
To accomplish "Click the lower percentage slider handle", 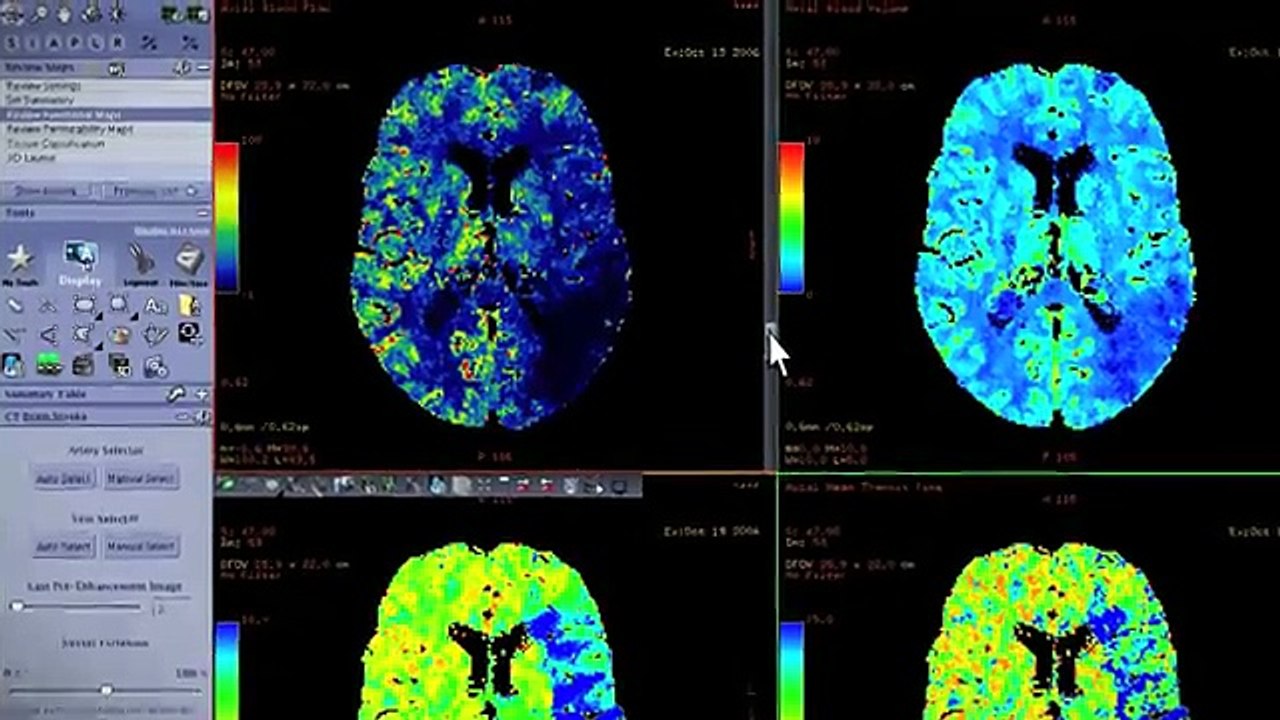I will tap(107, 690).
